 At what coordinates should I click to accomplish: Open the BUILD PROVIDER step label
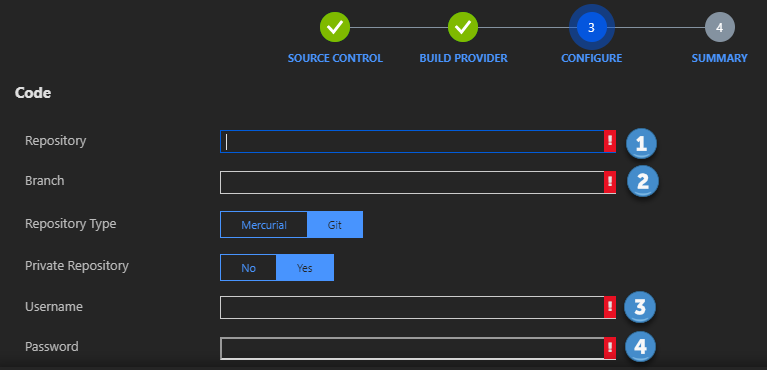click(x=463, y=58)
